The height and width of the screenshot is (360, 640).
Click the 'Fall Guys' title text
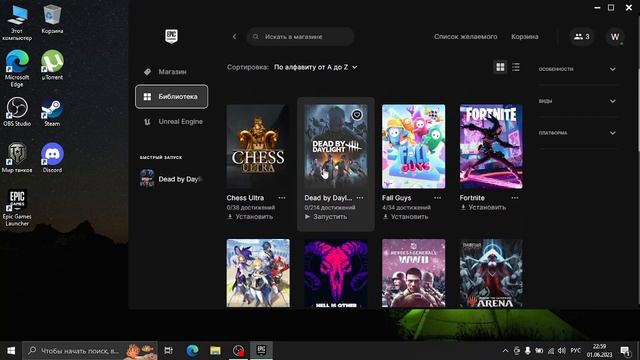pos(396,198)
